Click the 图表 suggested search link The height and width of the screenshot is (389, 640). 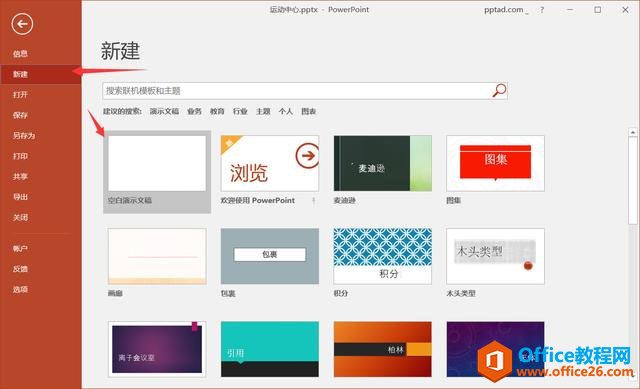pyautogui.click(x=309, y=111)
